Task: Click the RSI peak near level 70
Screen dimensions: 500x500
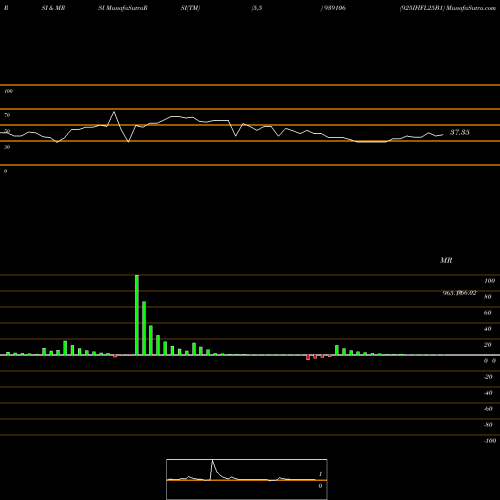Action: 114,112
